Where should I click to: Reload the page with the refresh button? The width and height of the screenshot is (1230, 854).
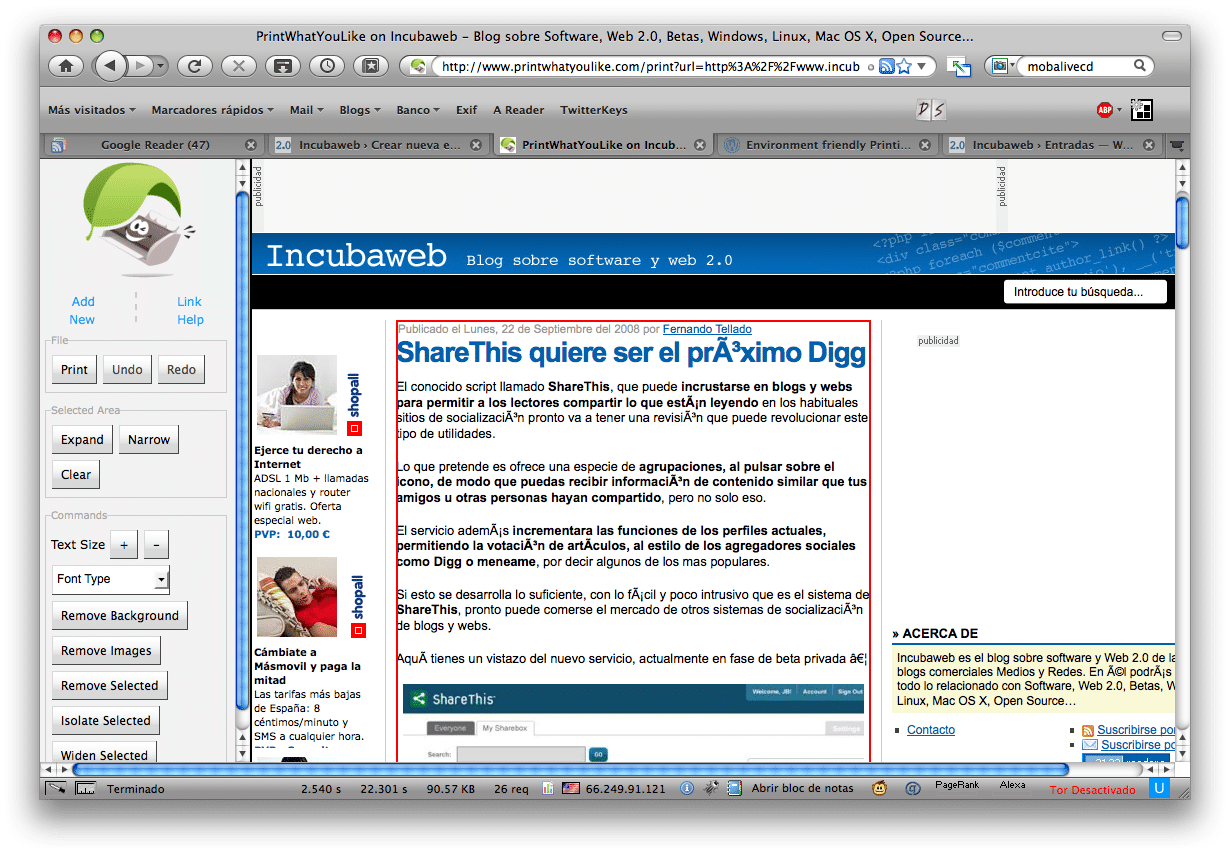point(194,66)
